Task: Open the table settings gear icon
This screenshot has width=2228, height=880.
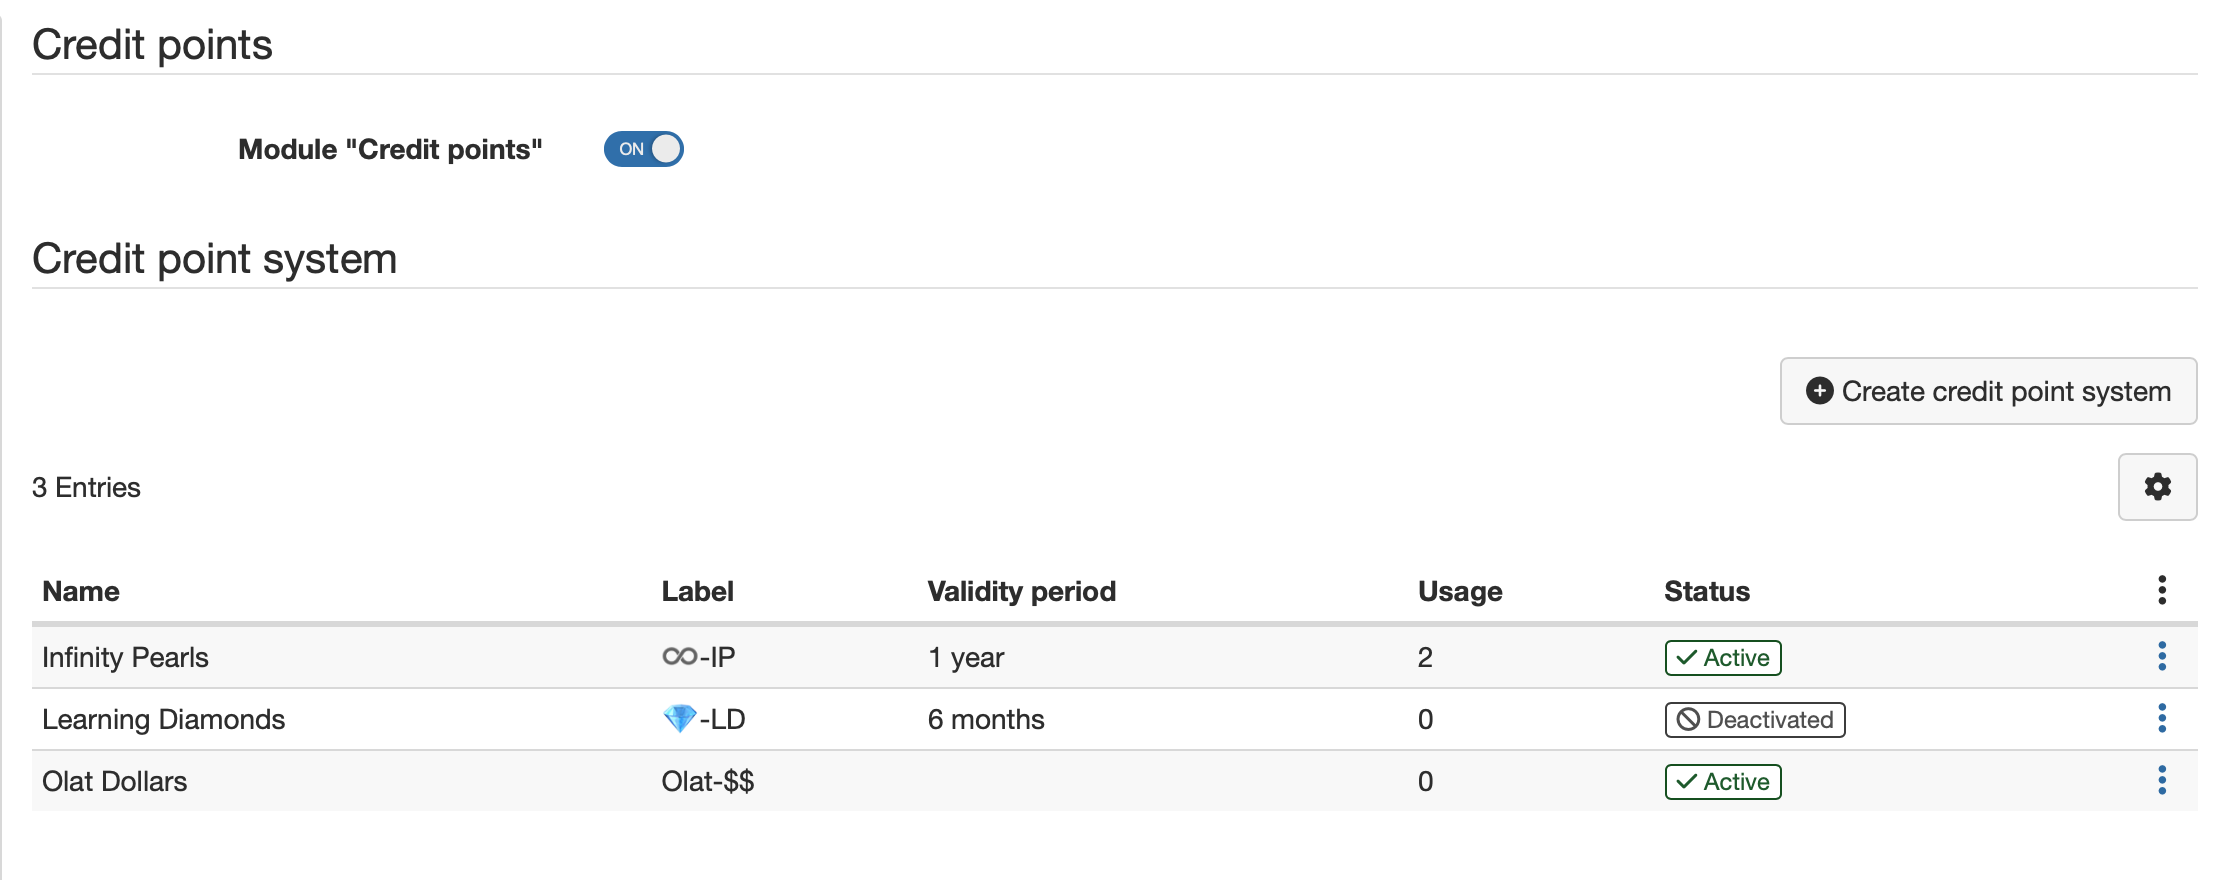Action: 2157,487
